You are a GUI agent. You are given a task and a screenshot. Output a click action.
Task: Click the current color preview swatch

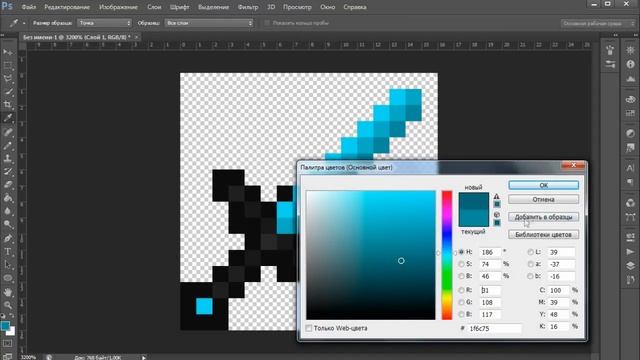coord(473,218)
